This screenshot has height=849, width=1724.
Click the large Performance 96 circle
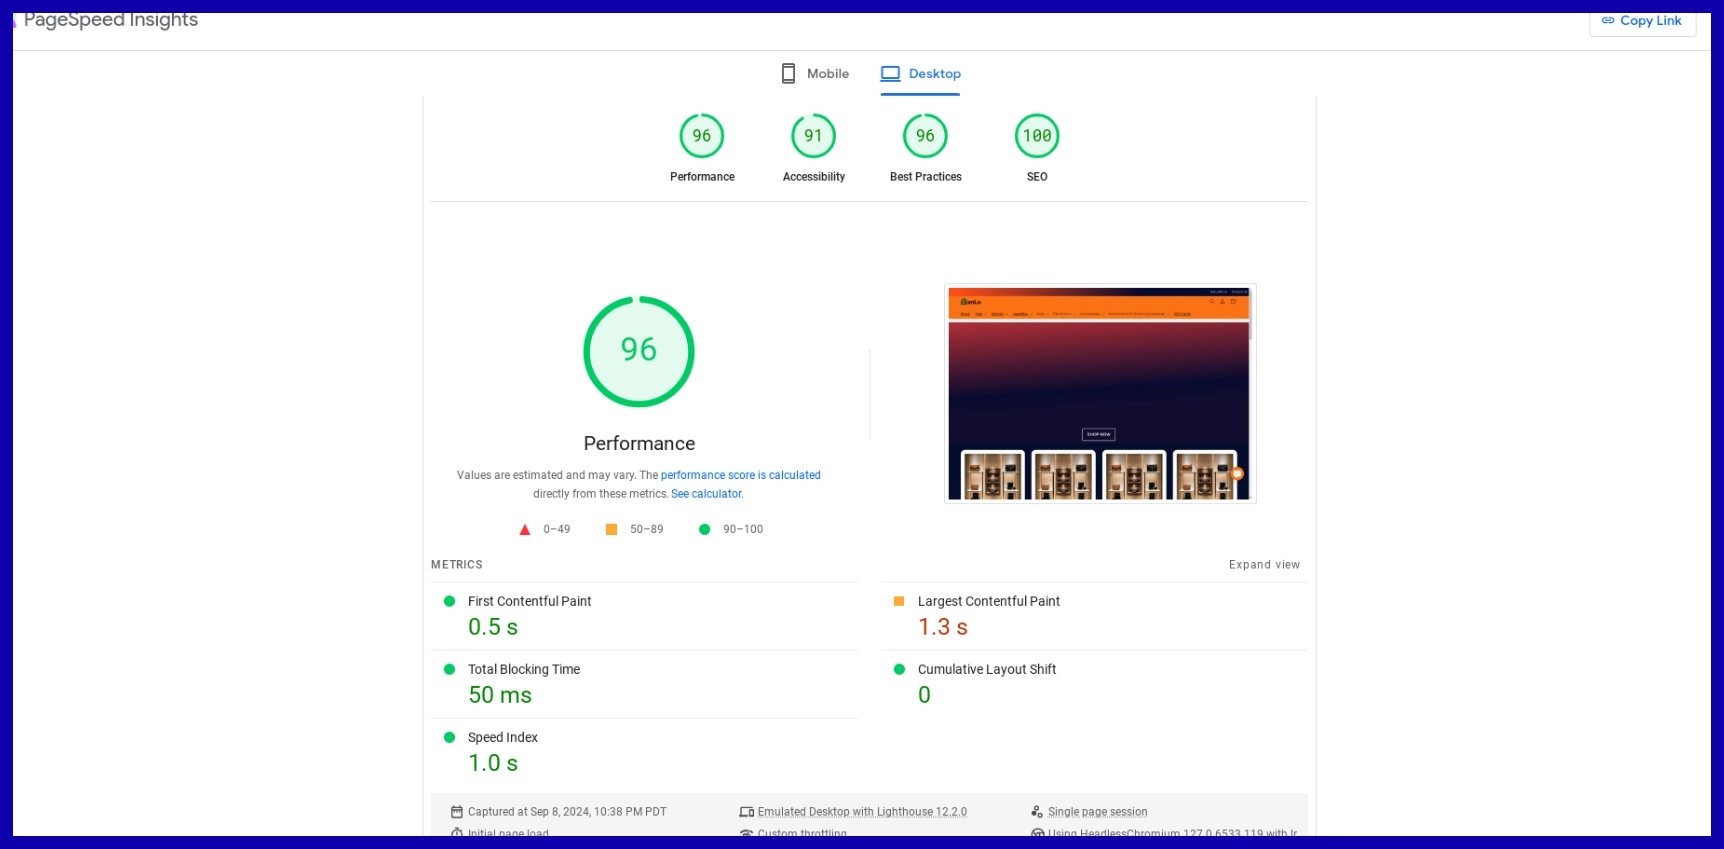click(639, 351)
